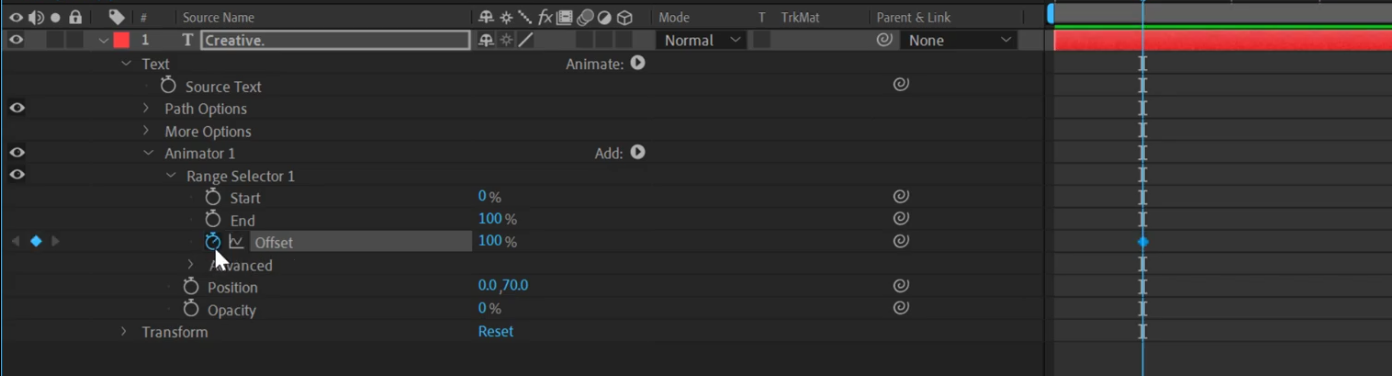Toggle the Range Selector 1 eye visibility

click(x=17, y=175)
